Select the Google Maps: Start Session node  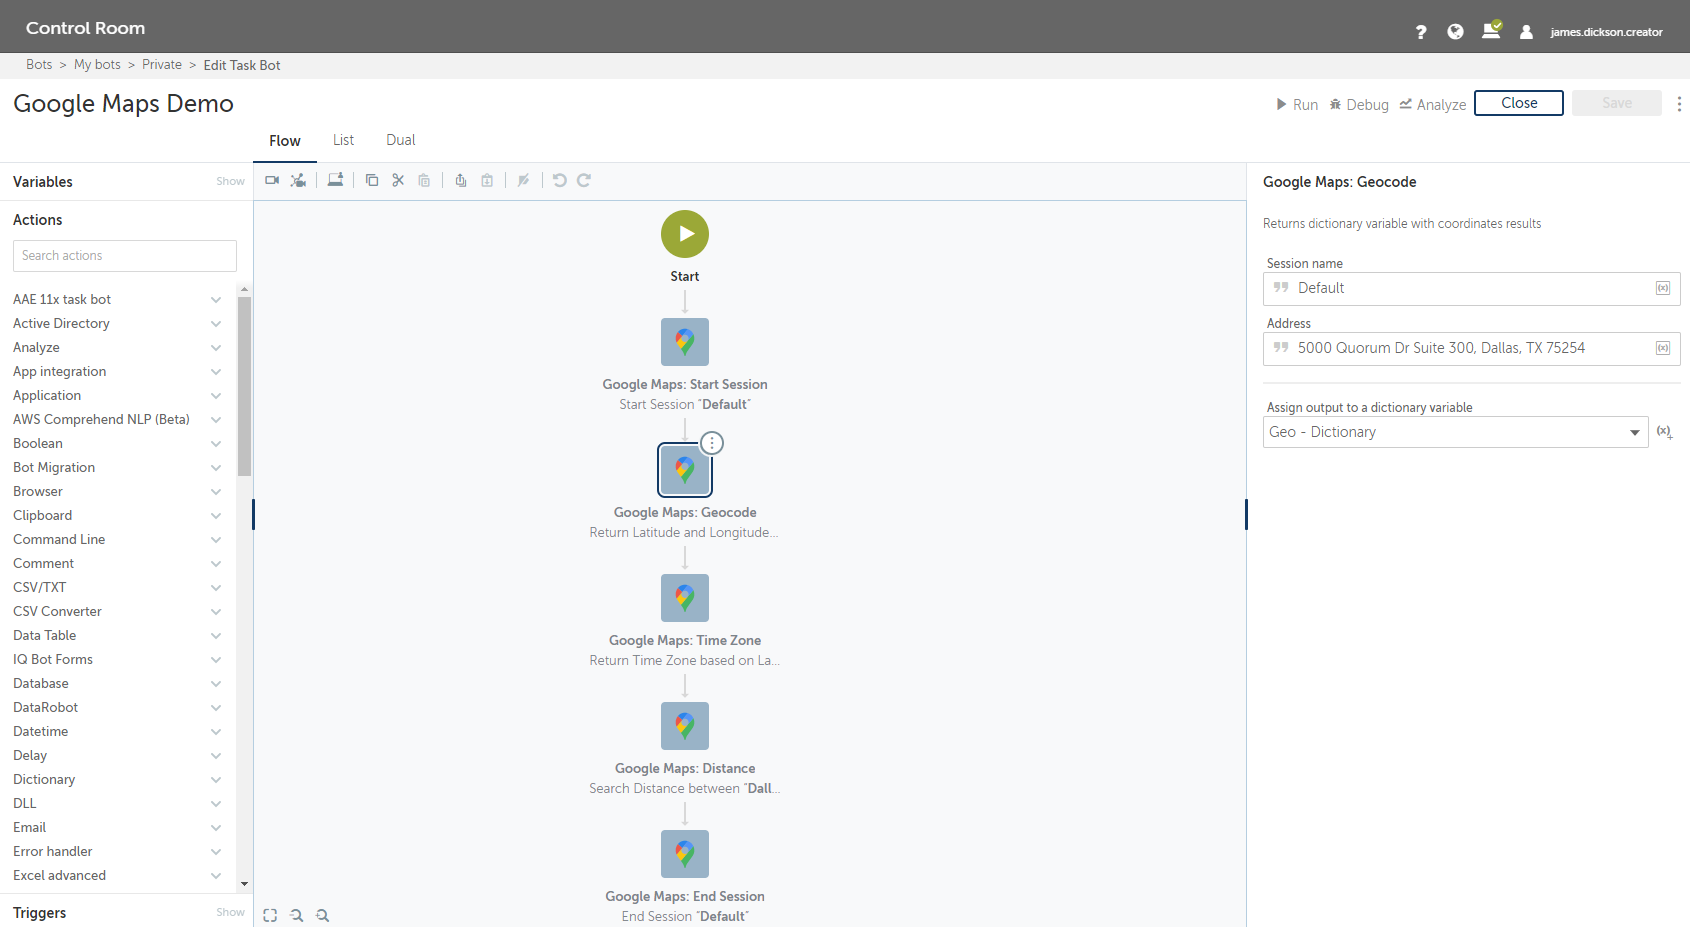685,342
